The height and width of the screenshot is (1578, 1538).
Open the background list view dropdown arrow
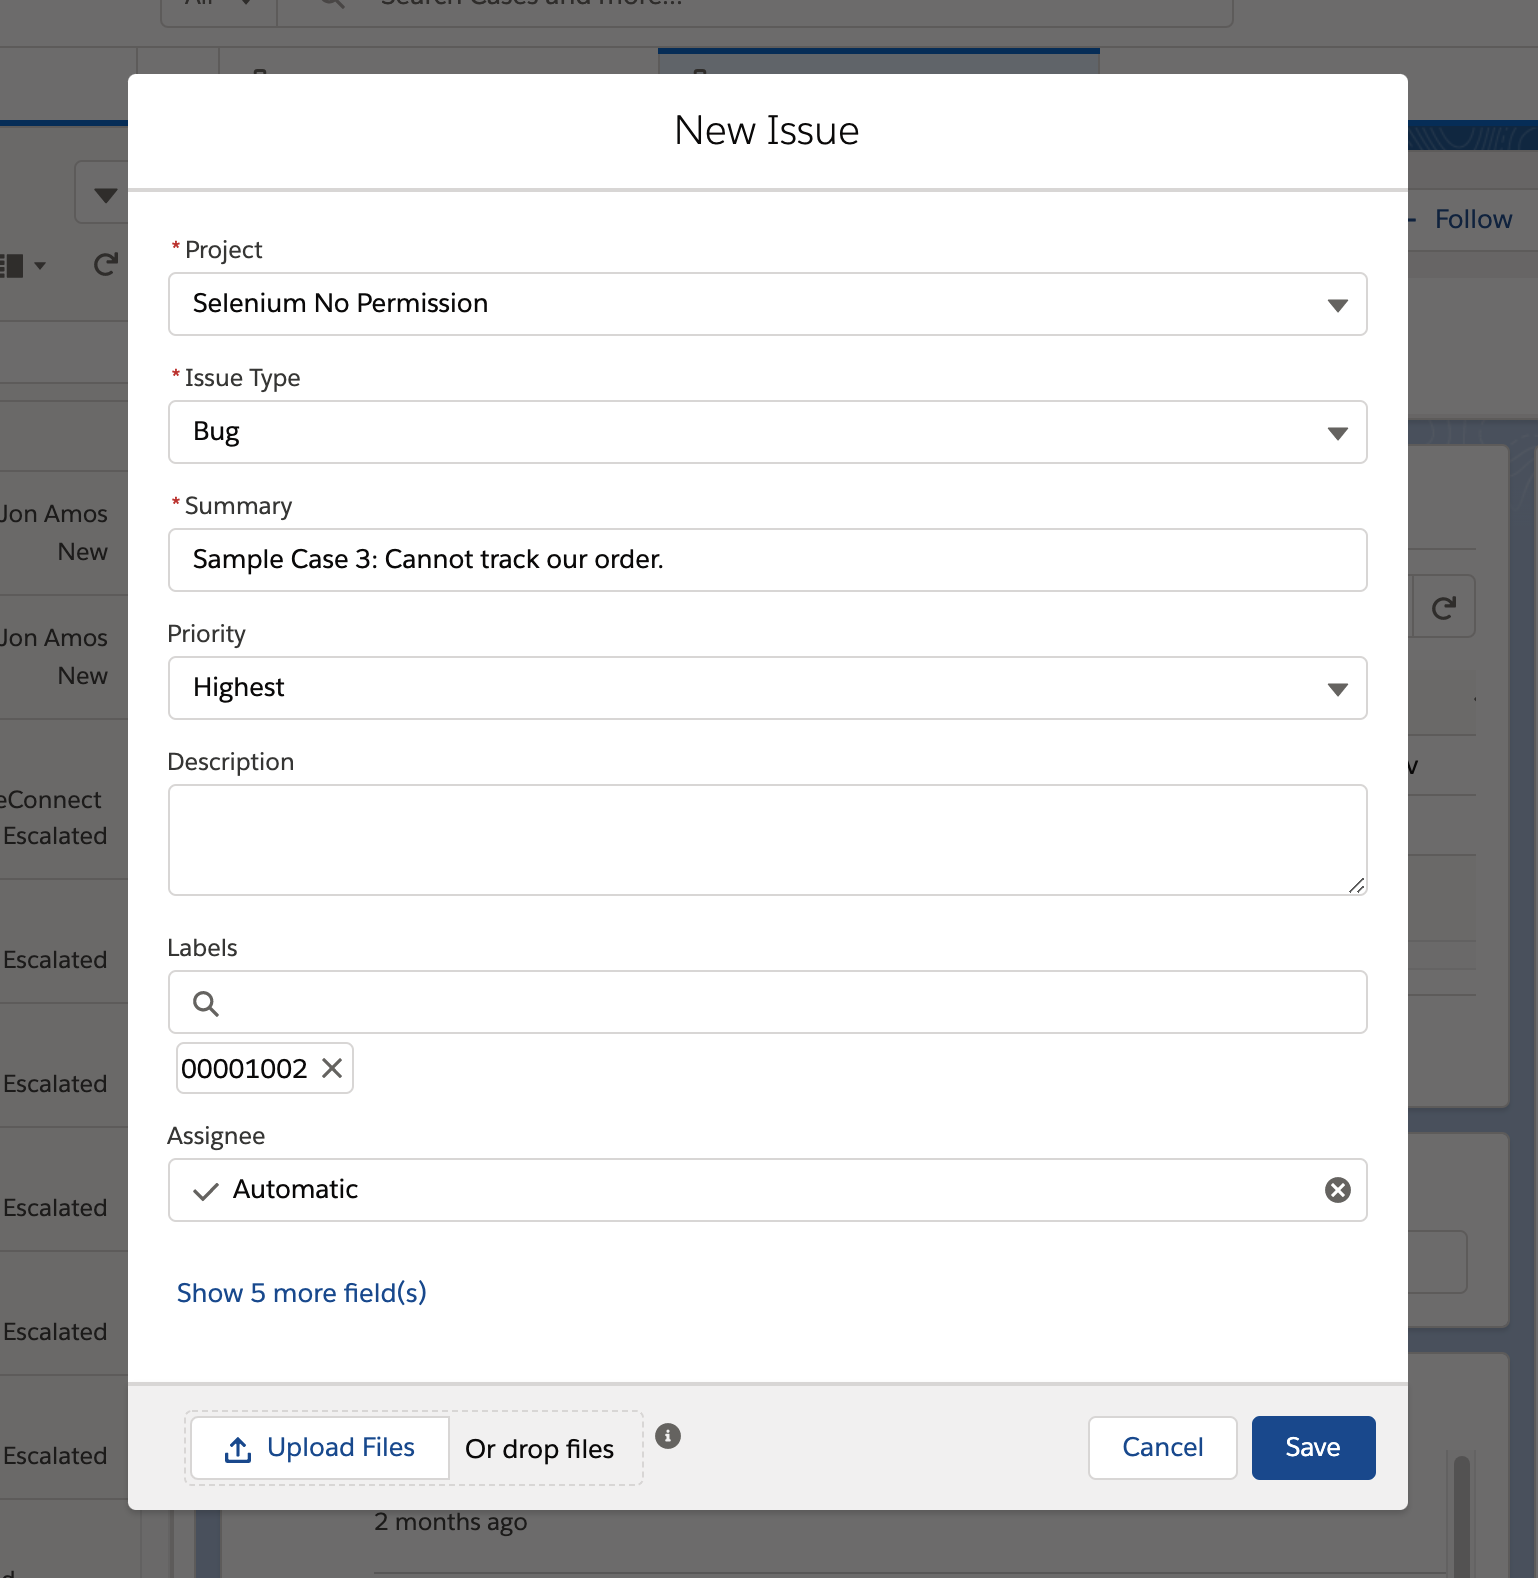(105, 194)
